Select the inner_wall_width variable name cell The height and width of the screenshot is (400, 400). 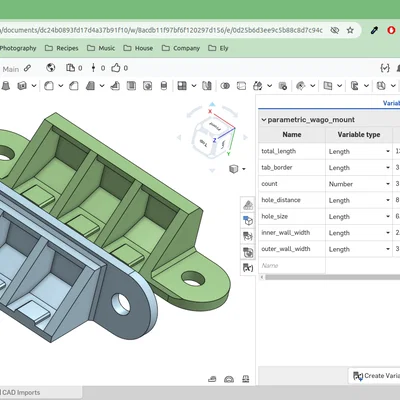coord(292,233)
